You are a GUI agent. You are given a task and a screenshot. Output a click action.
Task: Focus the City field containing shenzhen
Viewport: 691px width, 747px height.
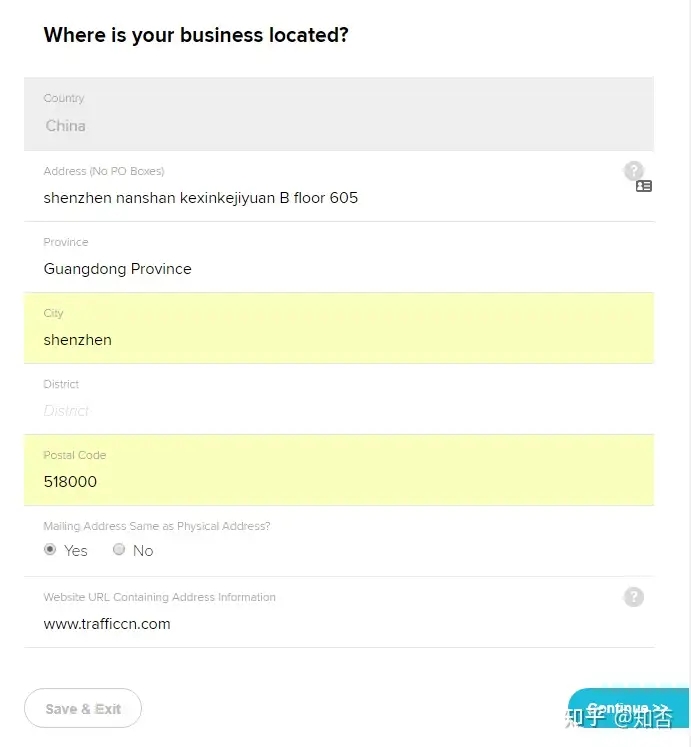click(x=300, y=340)
